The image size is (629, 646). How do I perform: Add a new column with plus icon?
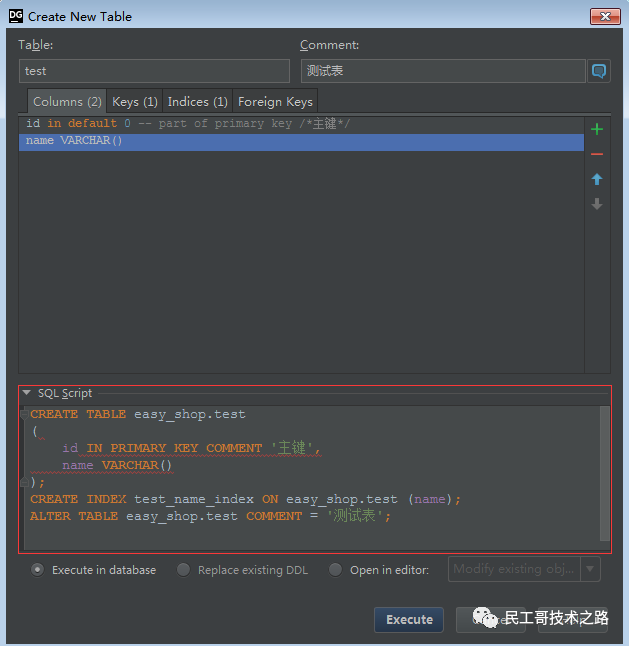pyautogui.click(x=597, y=129)
